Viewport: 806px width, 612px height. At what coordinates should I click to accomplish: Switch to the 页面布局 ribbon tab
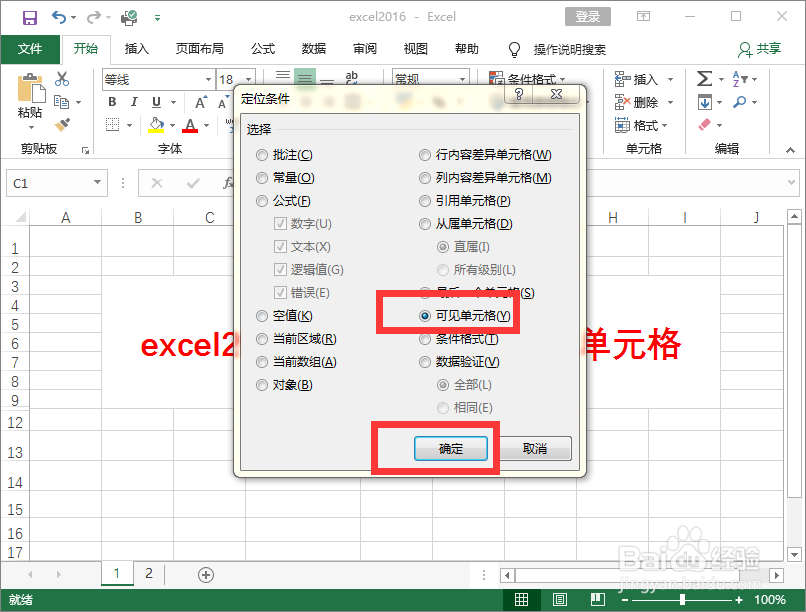[x=199, y=49]
